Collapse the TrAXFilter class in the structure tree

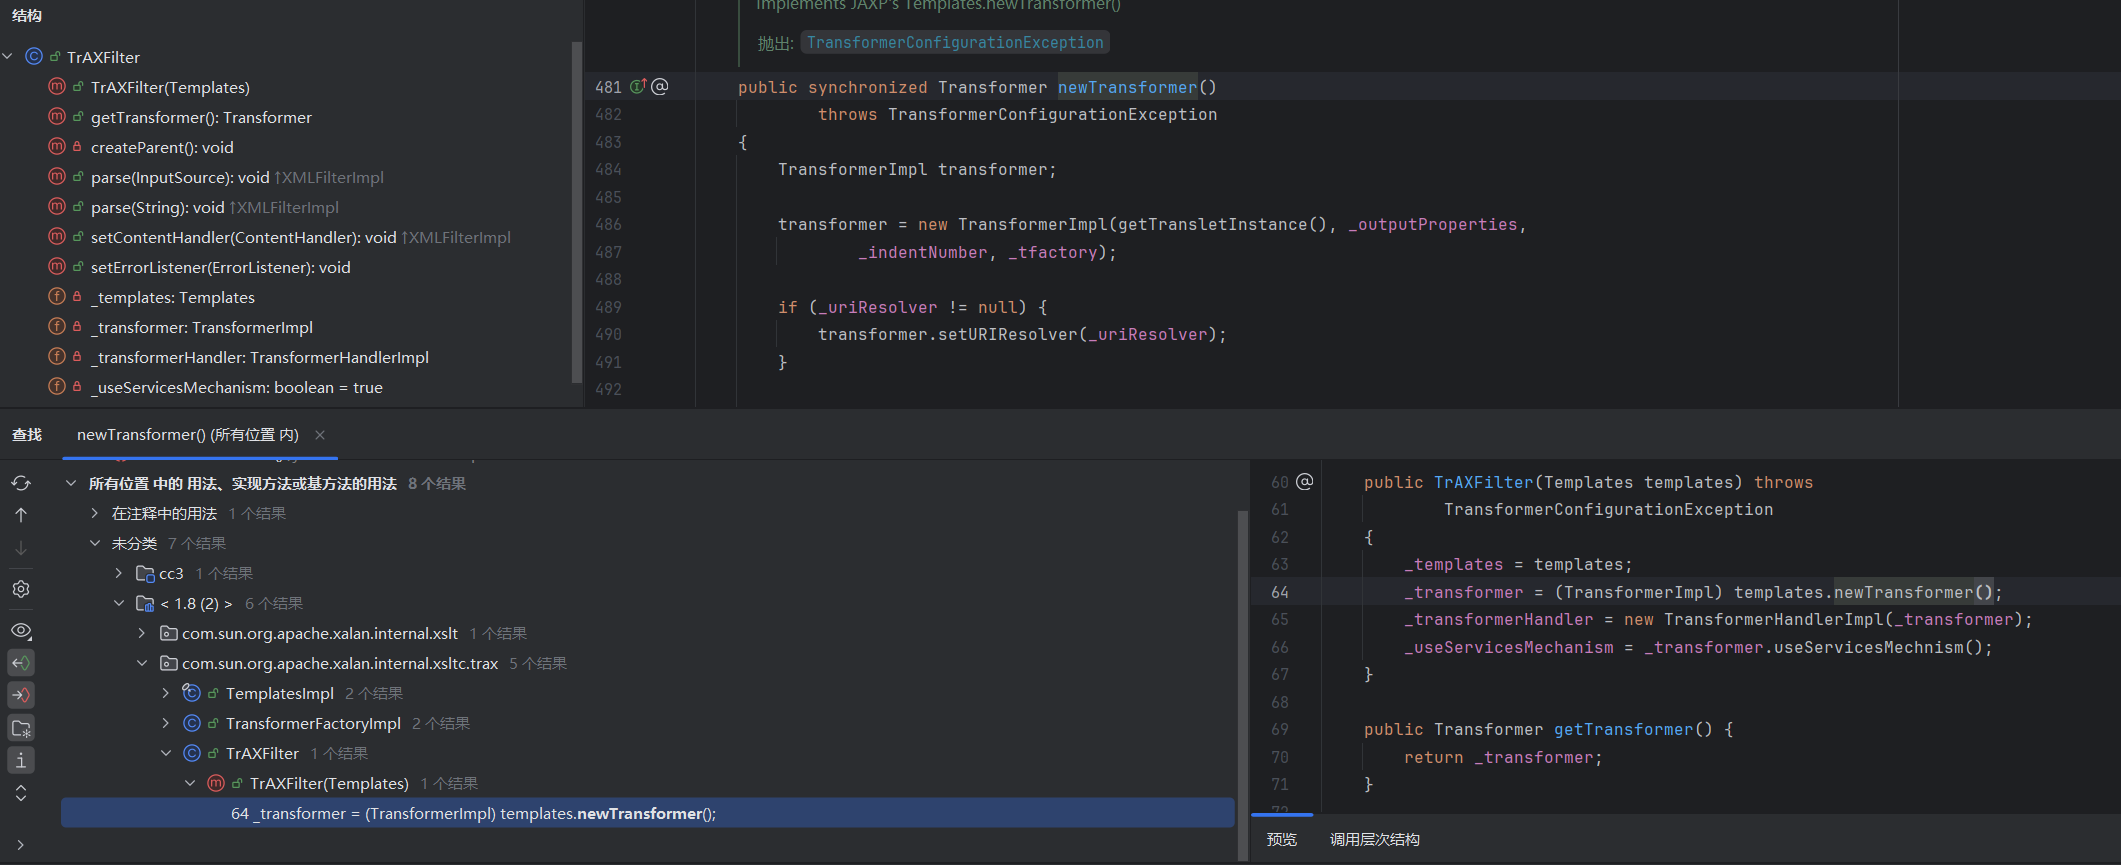8,57
